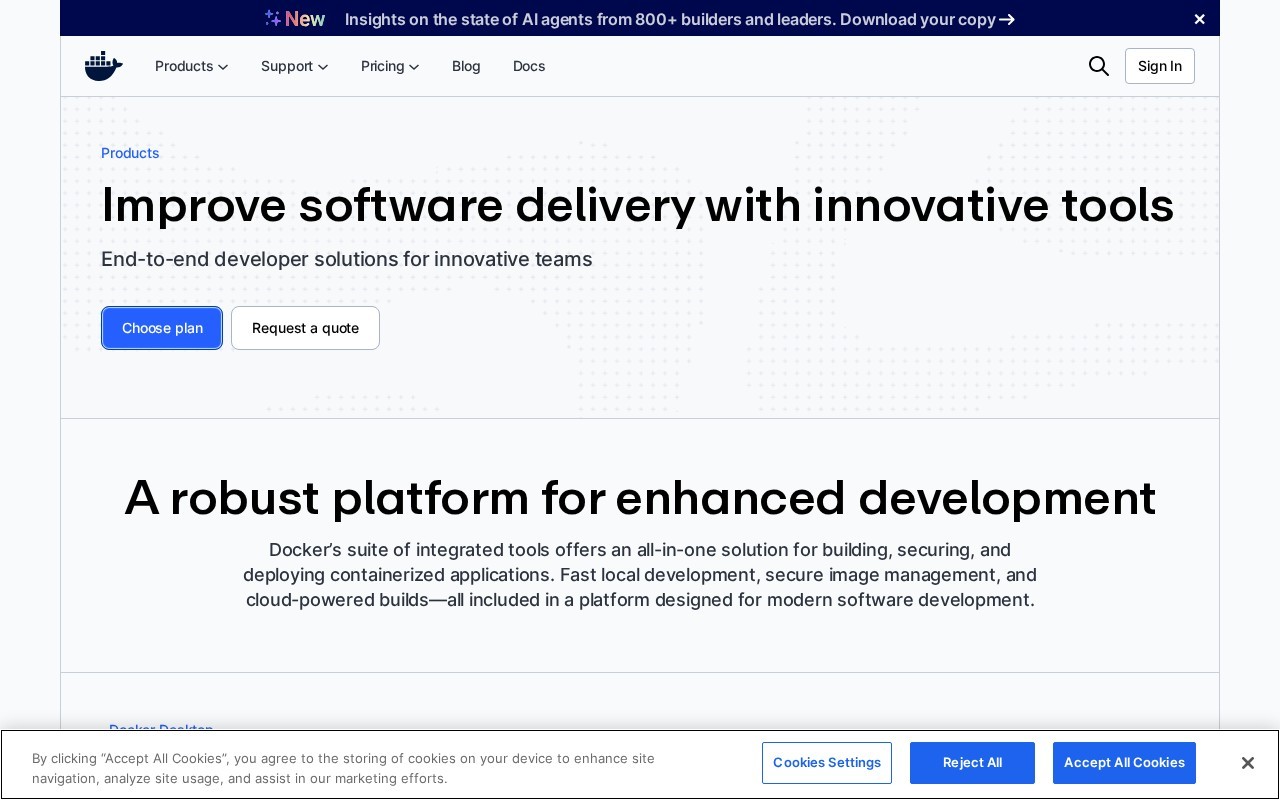1280x800 pixels.
Task: Close the cookie consent banner
Action: coord(1247,763)
